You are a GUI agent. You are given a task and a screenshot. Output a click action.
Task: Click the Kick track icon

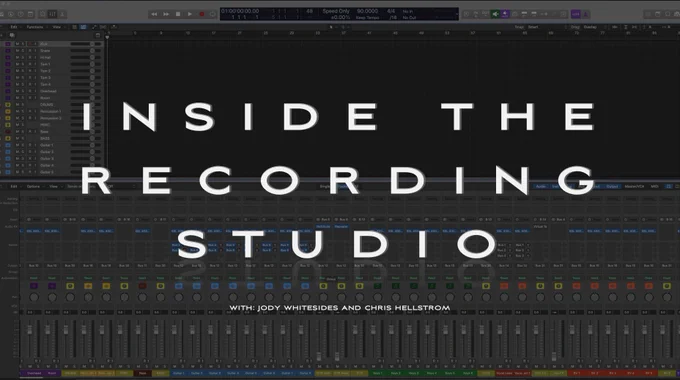(x=8, y=44)
